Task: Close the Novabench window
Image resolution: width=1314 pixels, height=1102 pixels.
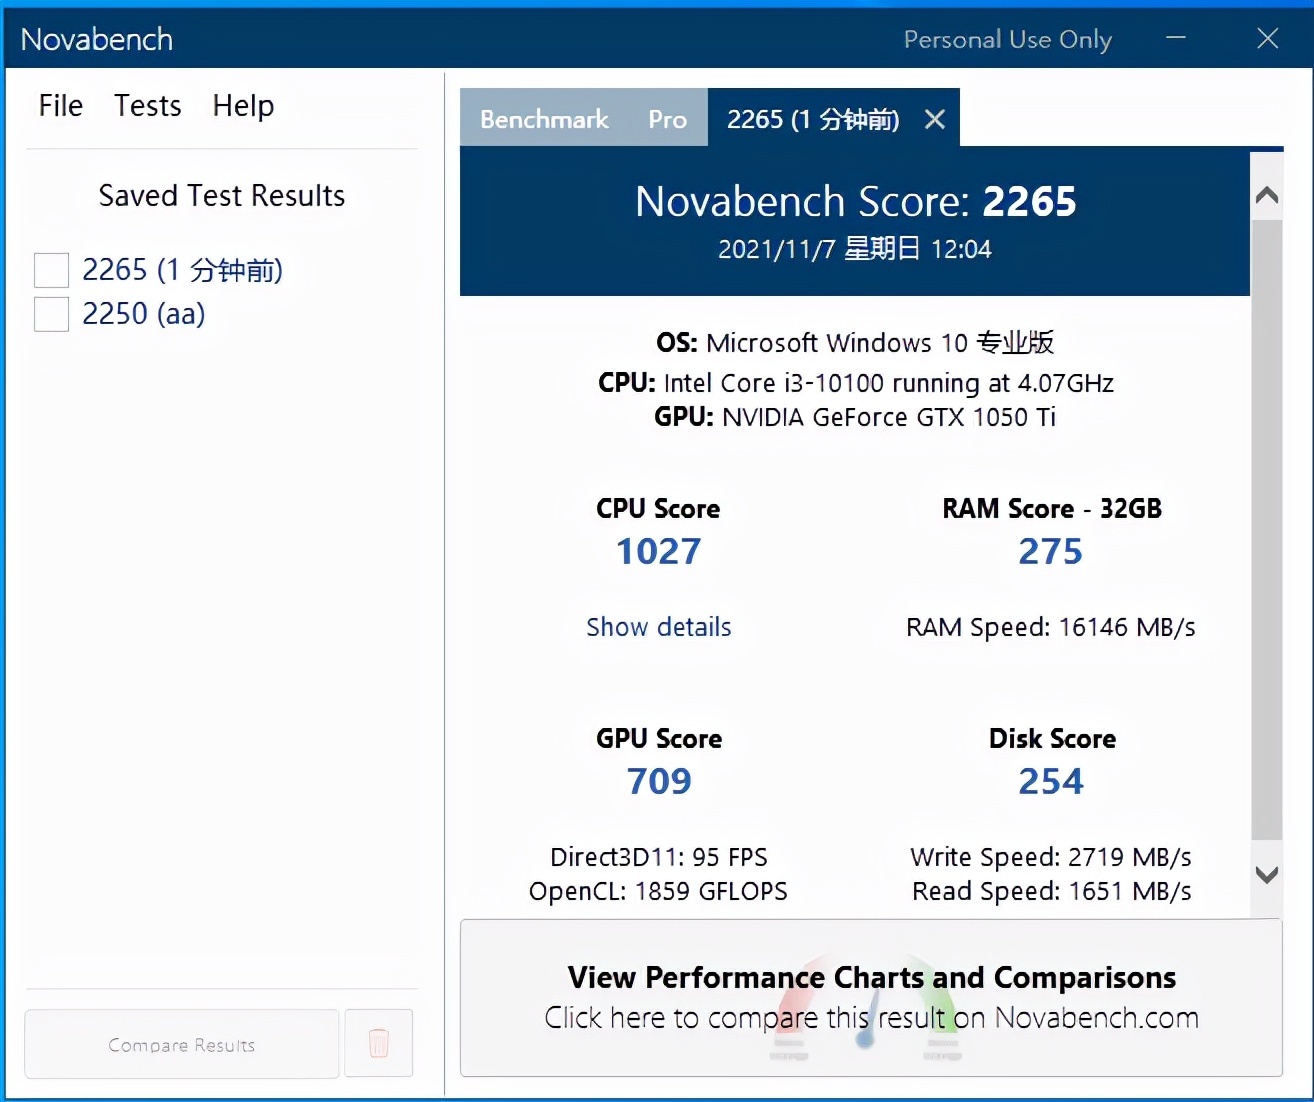Action: (1267, 39)
